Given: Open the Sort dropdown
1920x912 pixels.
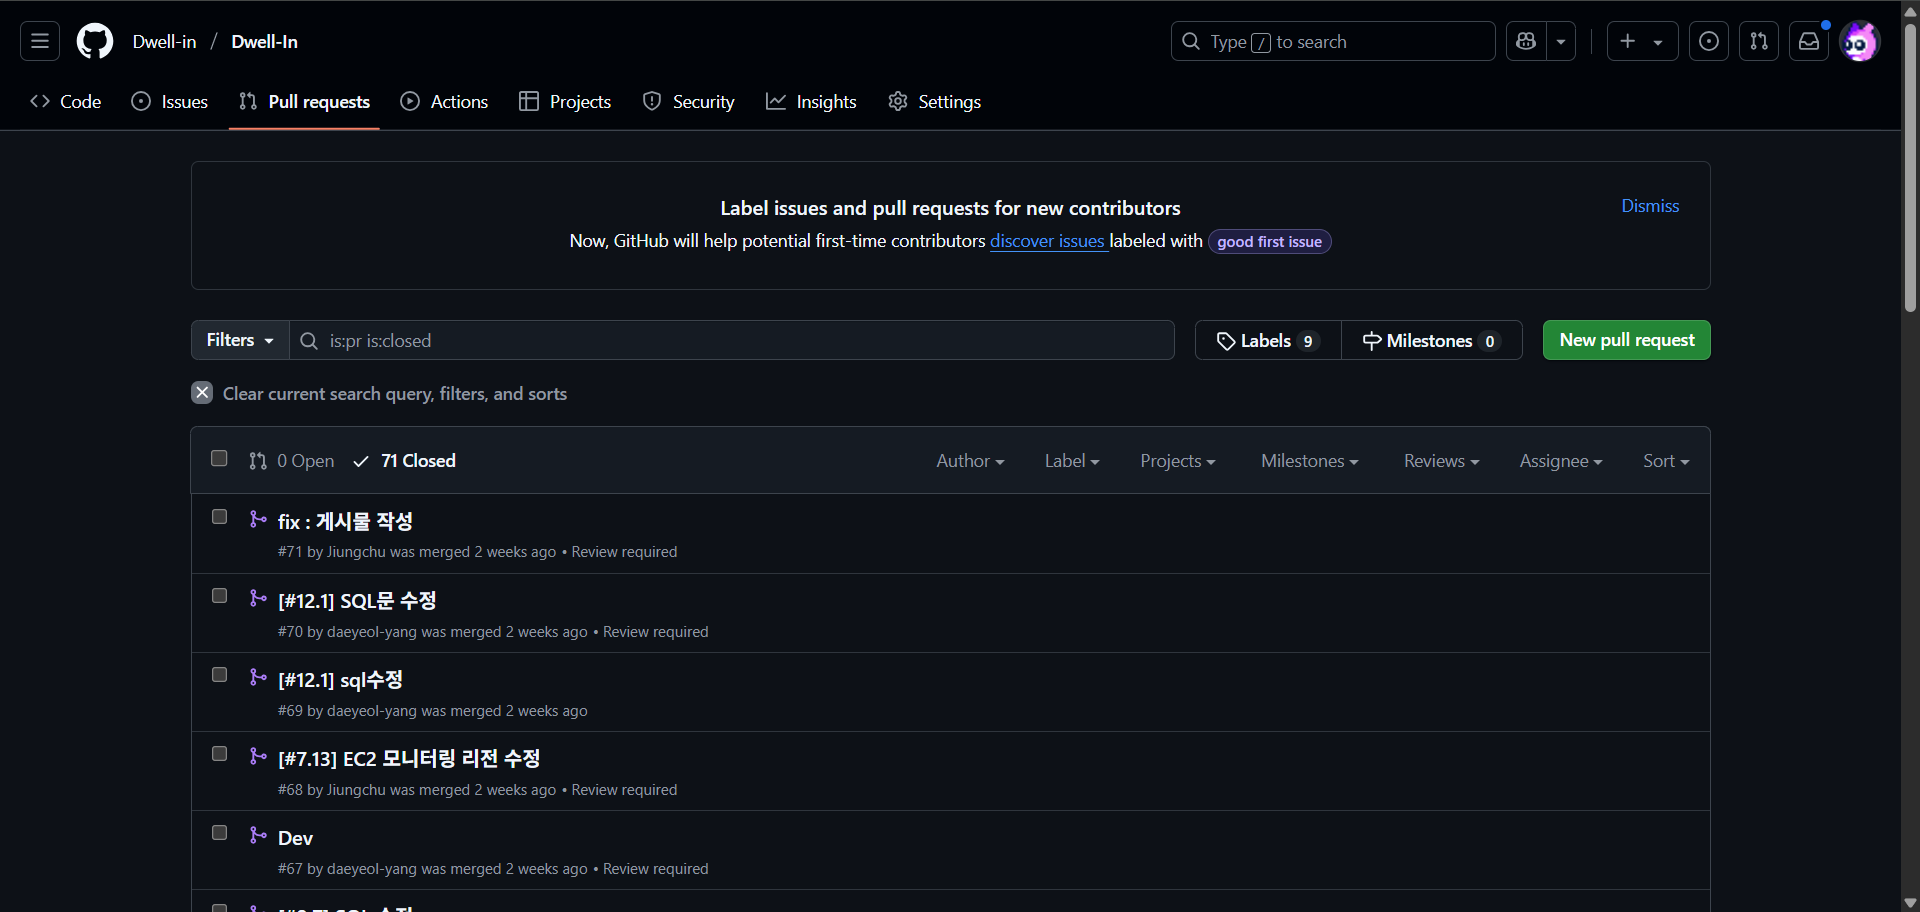Looking at the screenshot, I should coord(1666,460).
